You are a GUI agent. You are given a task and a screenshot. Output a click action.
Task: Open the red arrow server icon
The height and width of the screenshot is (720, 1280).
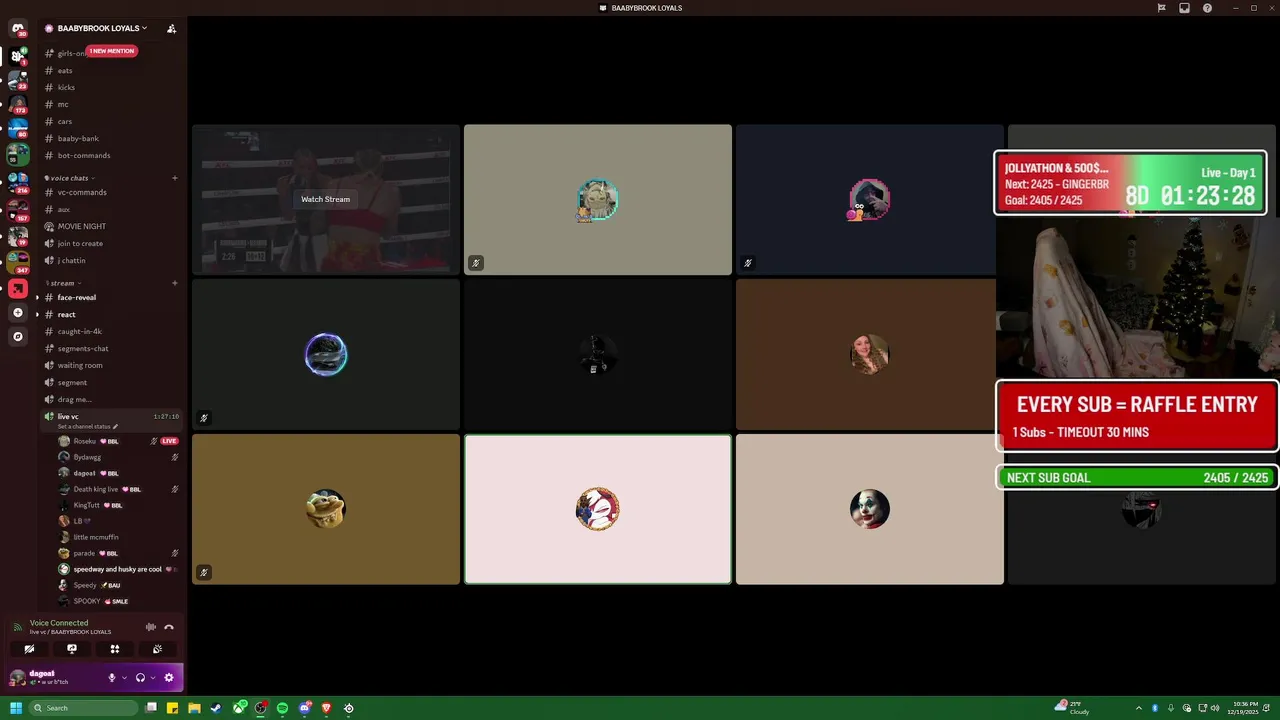[18, 289]
